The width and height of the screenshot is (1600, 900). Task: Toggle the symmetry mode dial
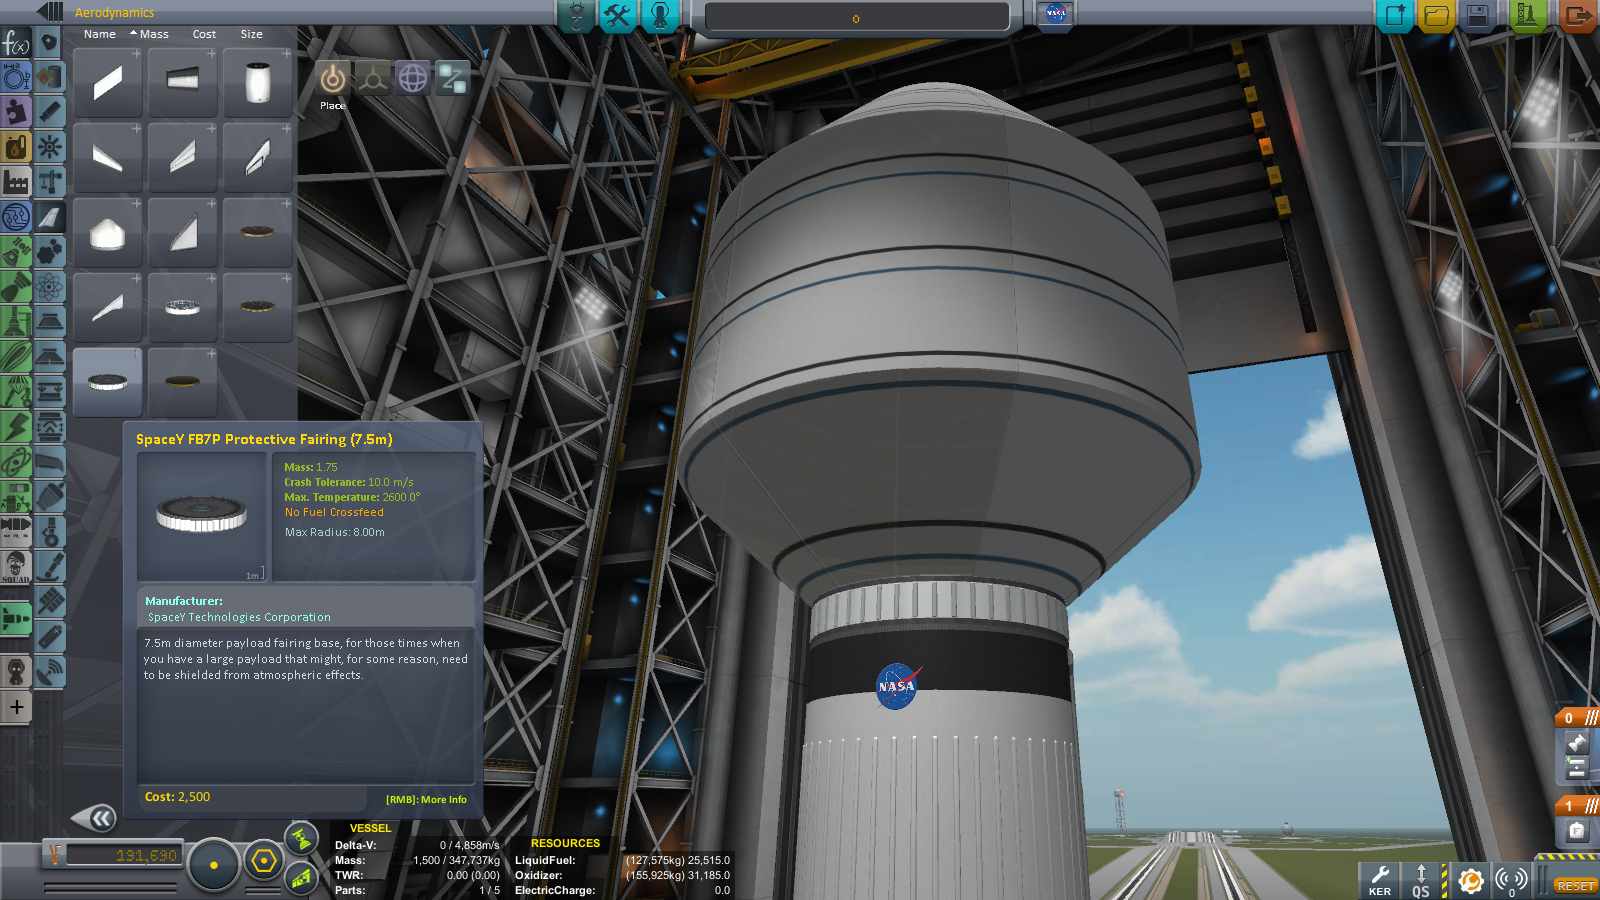213,864
